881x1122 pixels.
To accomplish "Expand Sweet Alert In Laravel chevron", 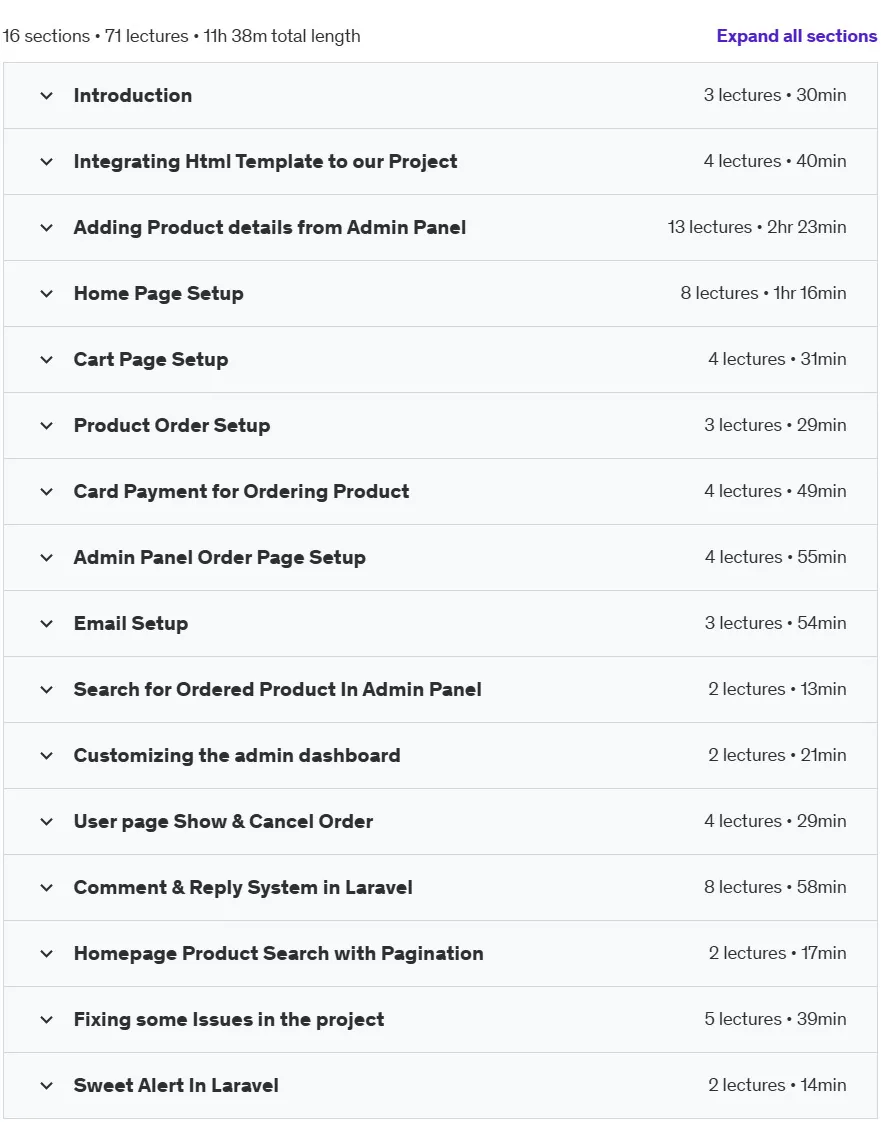I will pyautogui.click(x=47, y=1086).
